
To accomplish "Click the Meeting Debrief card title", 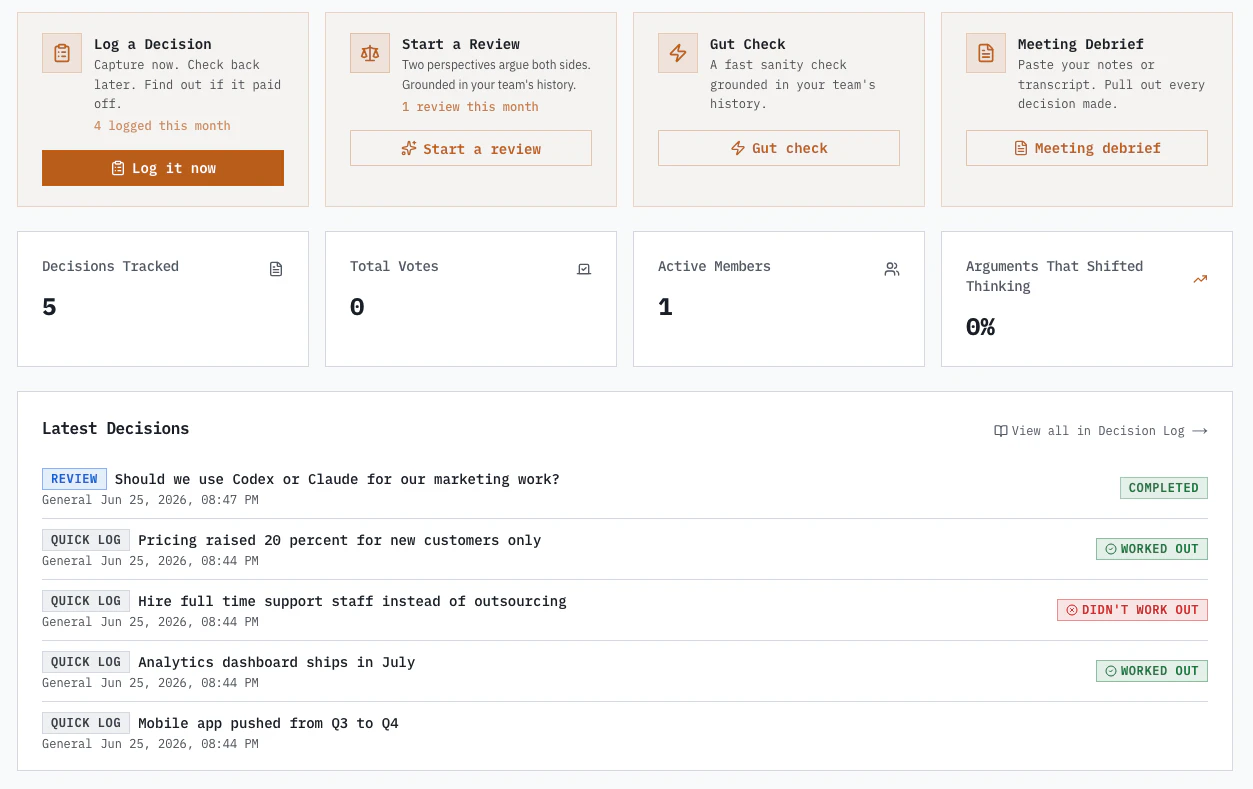I will coord(1081,44).
